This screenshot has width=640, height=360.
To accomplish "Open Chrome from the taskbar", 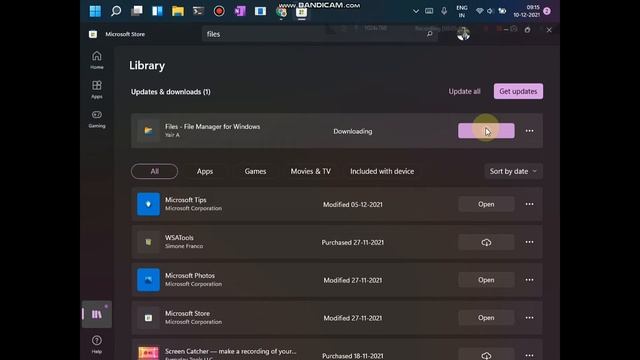I will point(281,11).
